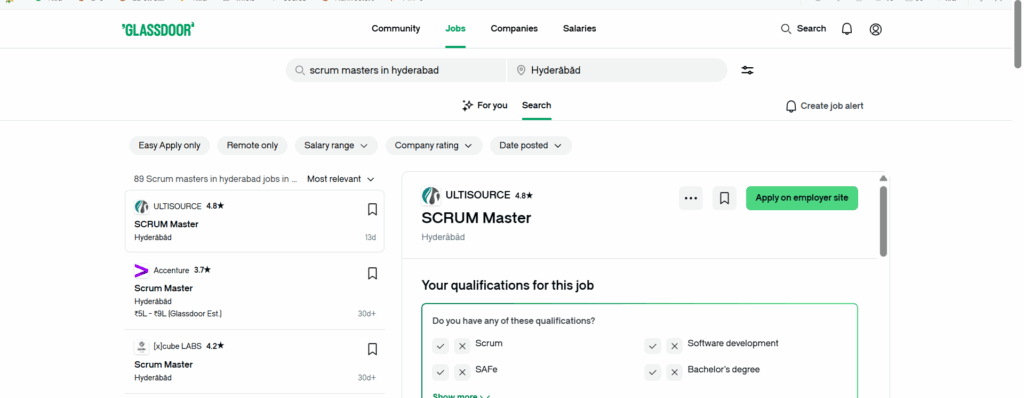The width and height of the screenshot is (1024, 398).
Task: Click the magnifier in the job search box
Action: pyautogui.click(x=300, y=70)
